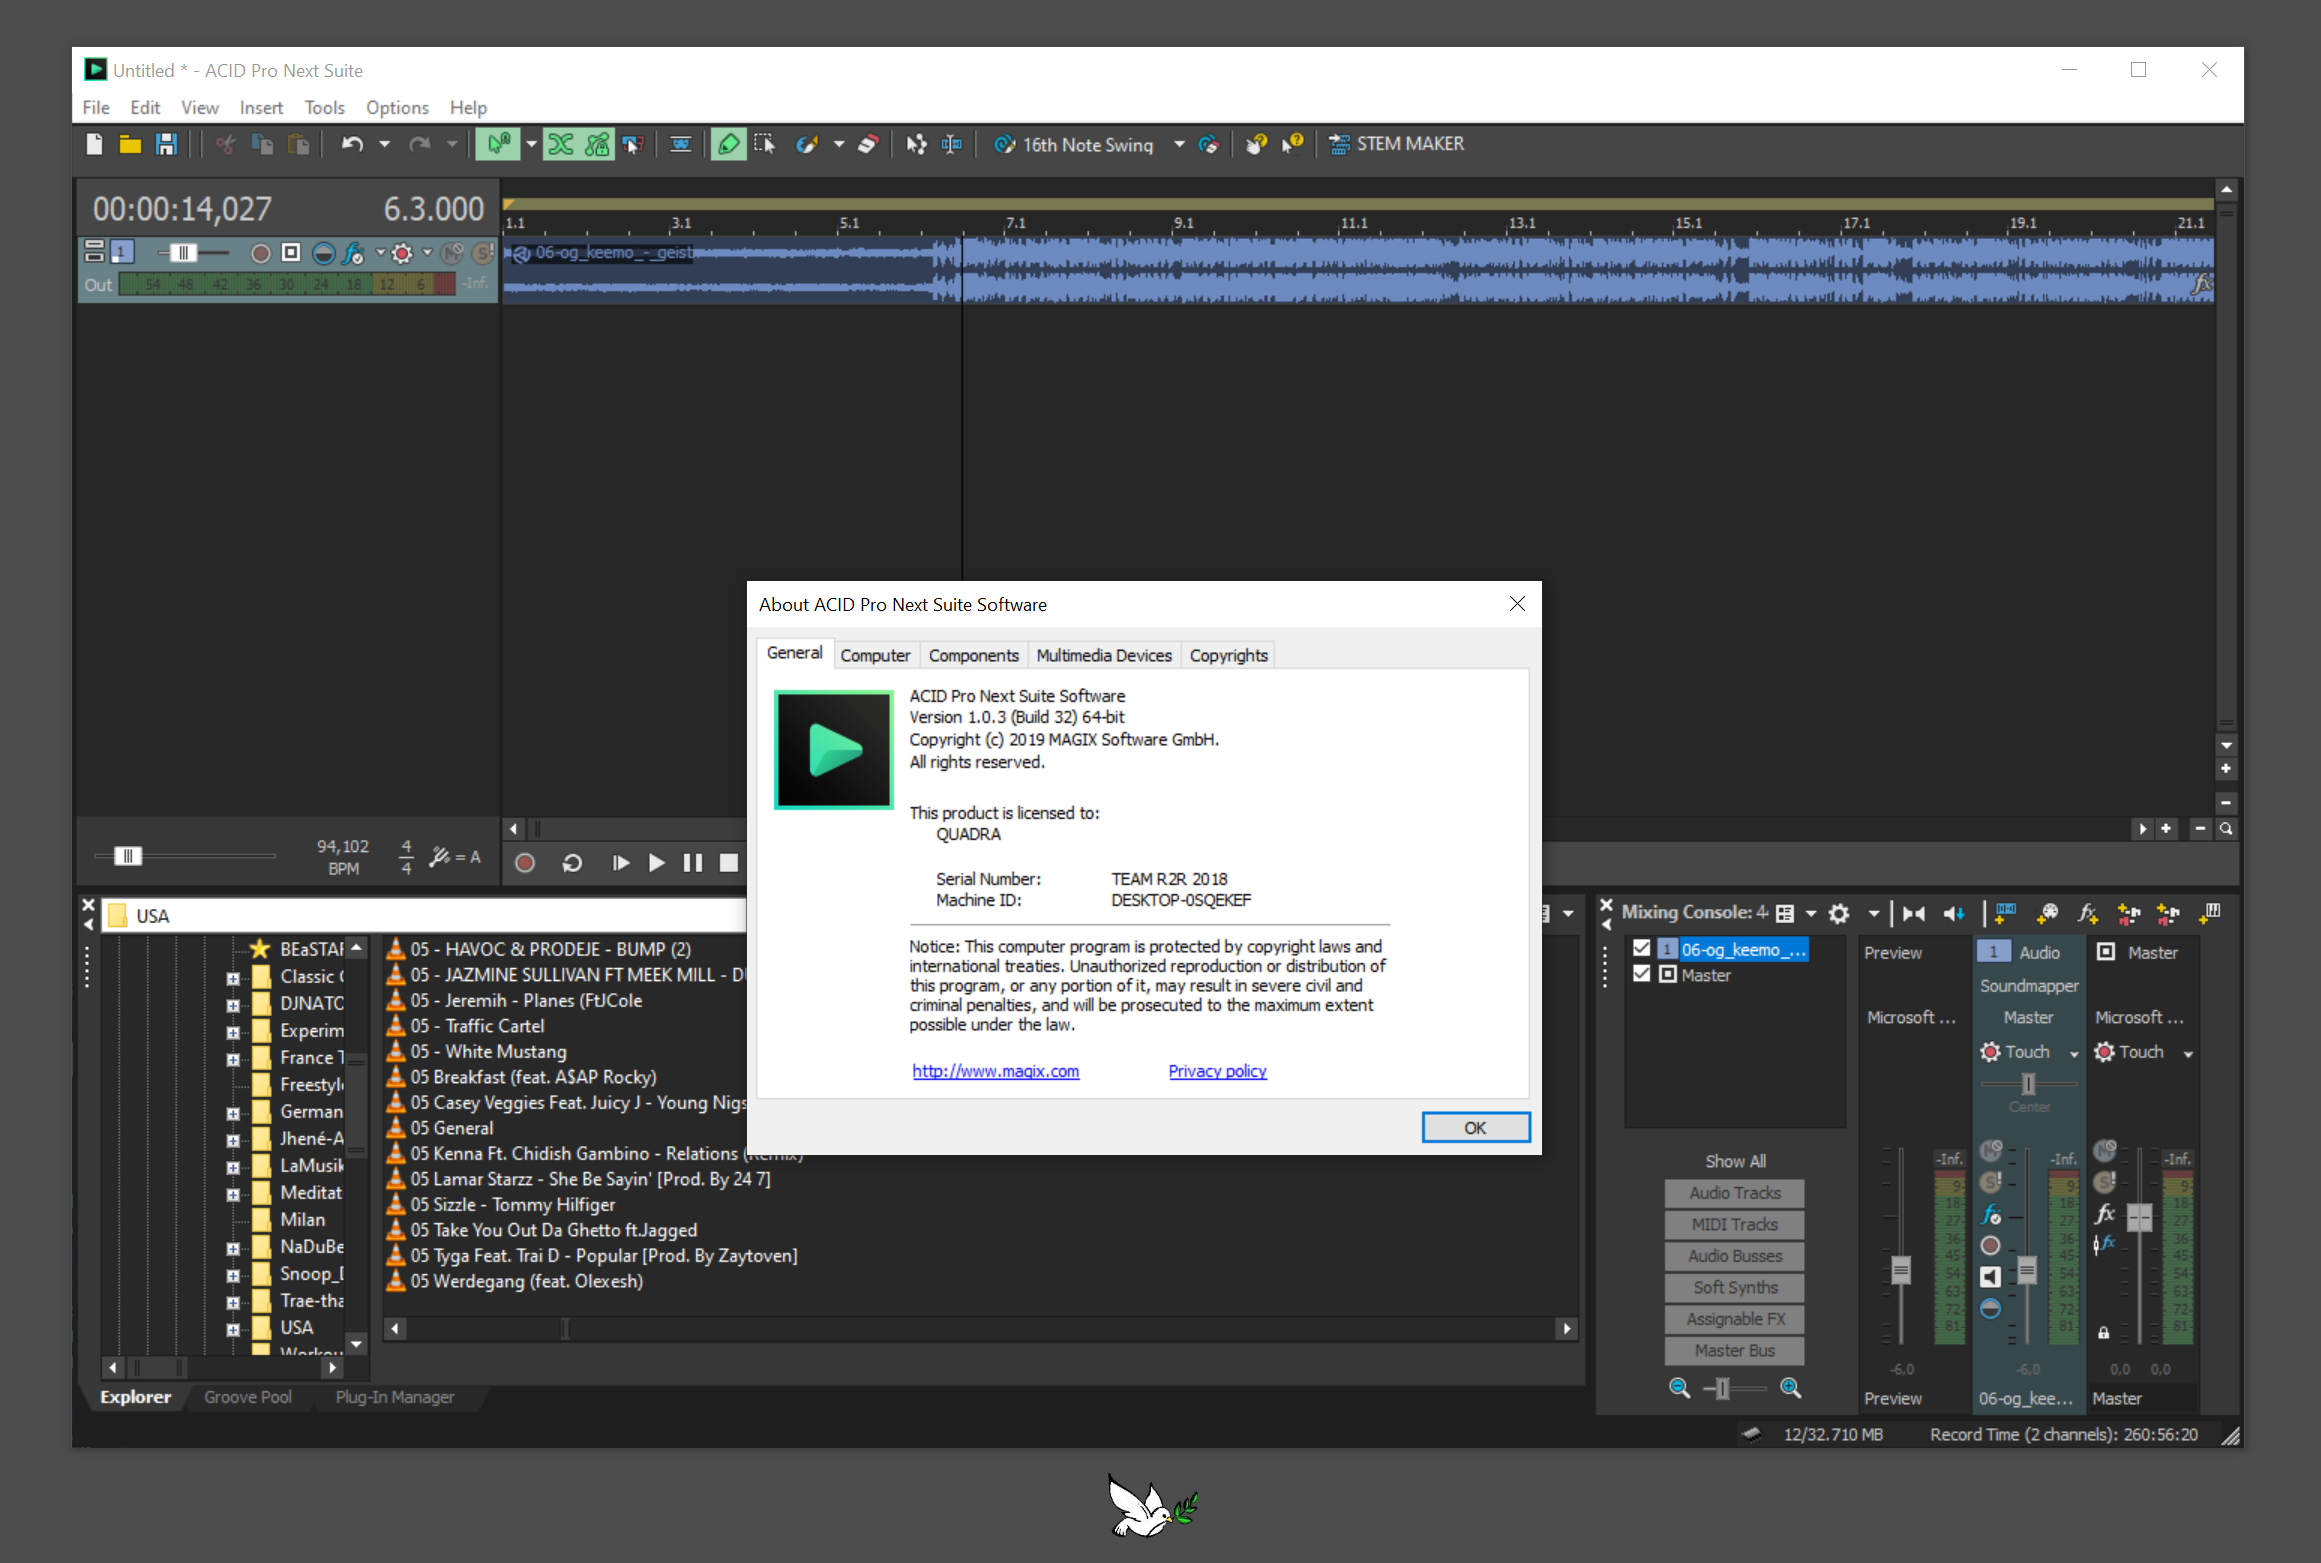Click the Record button in transport controls
The height and width of the screenshot is (1563, 2321).
coord(525,862)
